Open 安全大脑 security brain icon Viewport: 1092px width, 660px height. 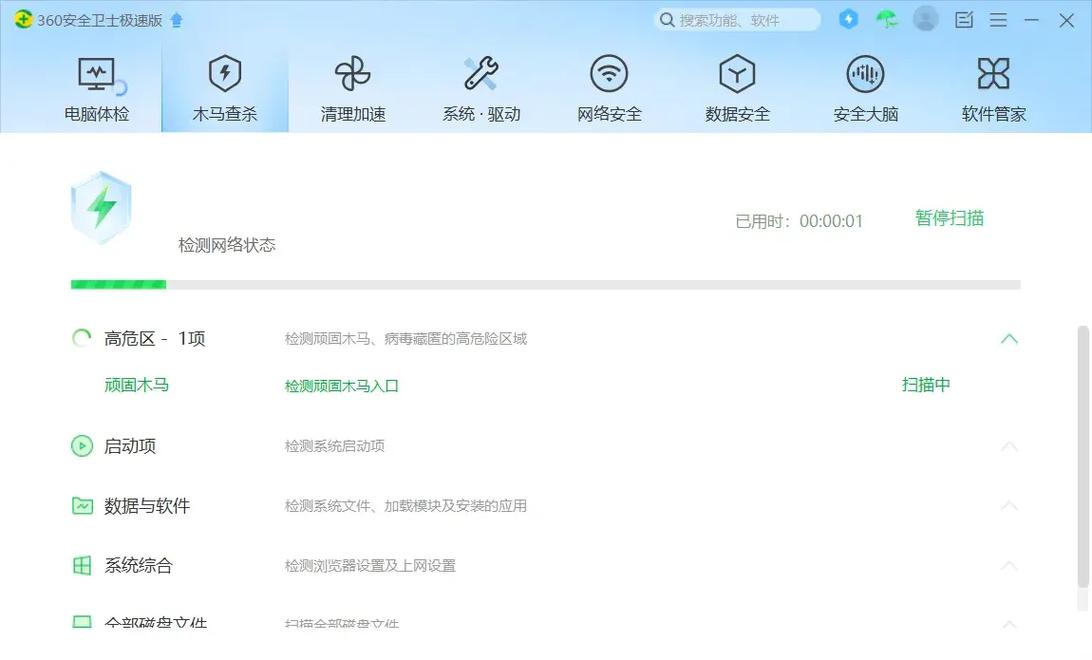(865, 73)
